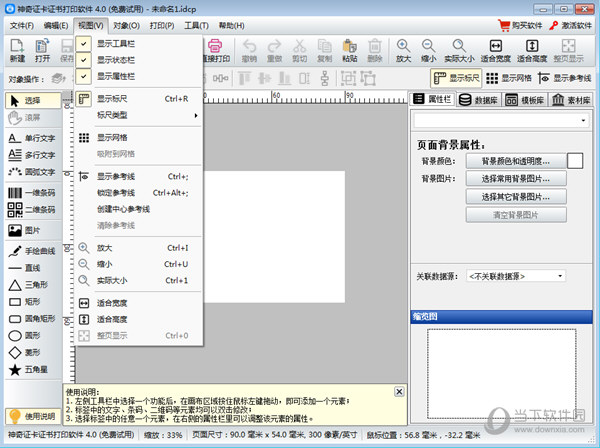600x448 pixels.
Task: Select the Freehand Curve tool (手绘曲线)
Action: [x=33, y=251]
